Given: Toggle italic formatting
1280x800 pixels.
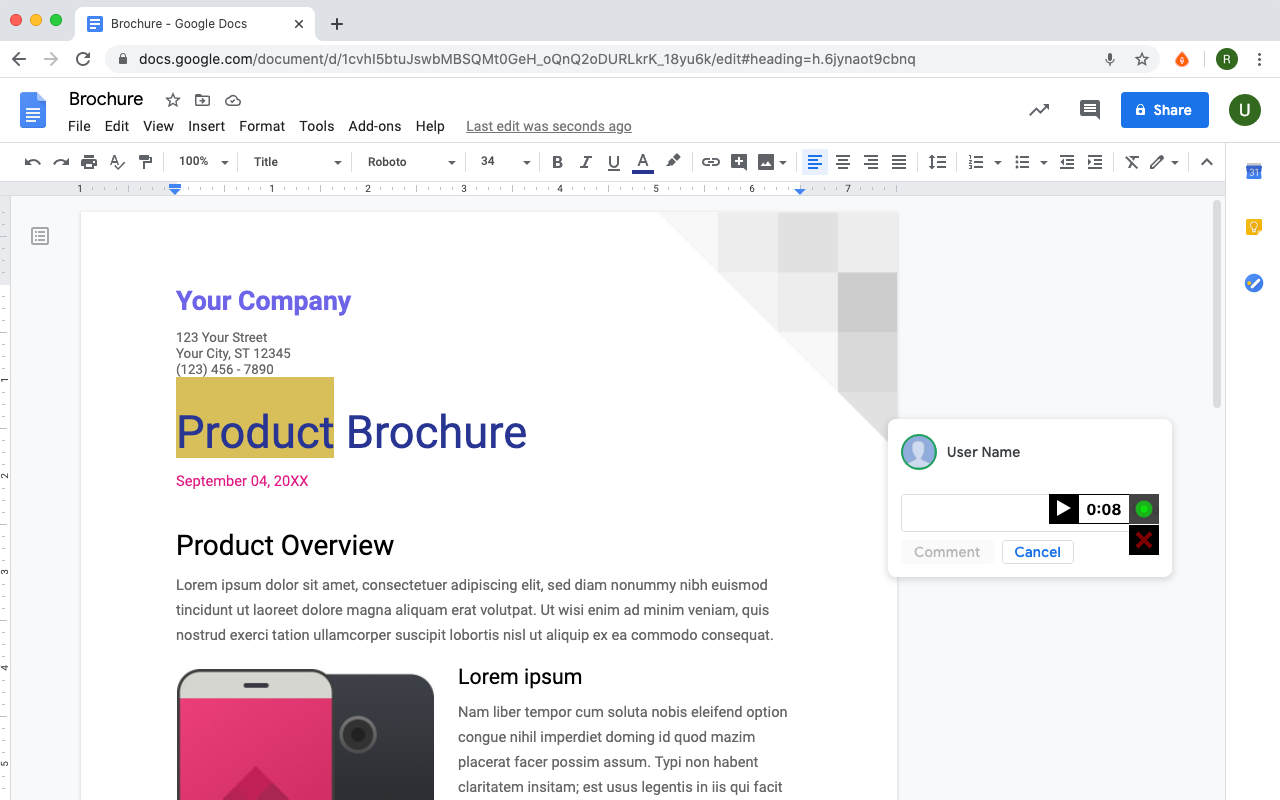Looking at the screenshot, I should (x=586, y=162).
